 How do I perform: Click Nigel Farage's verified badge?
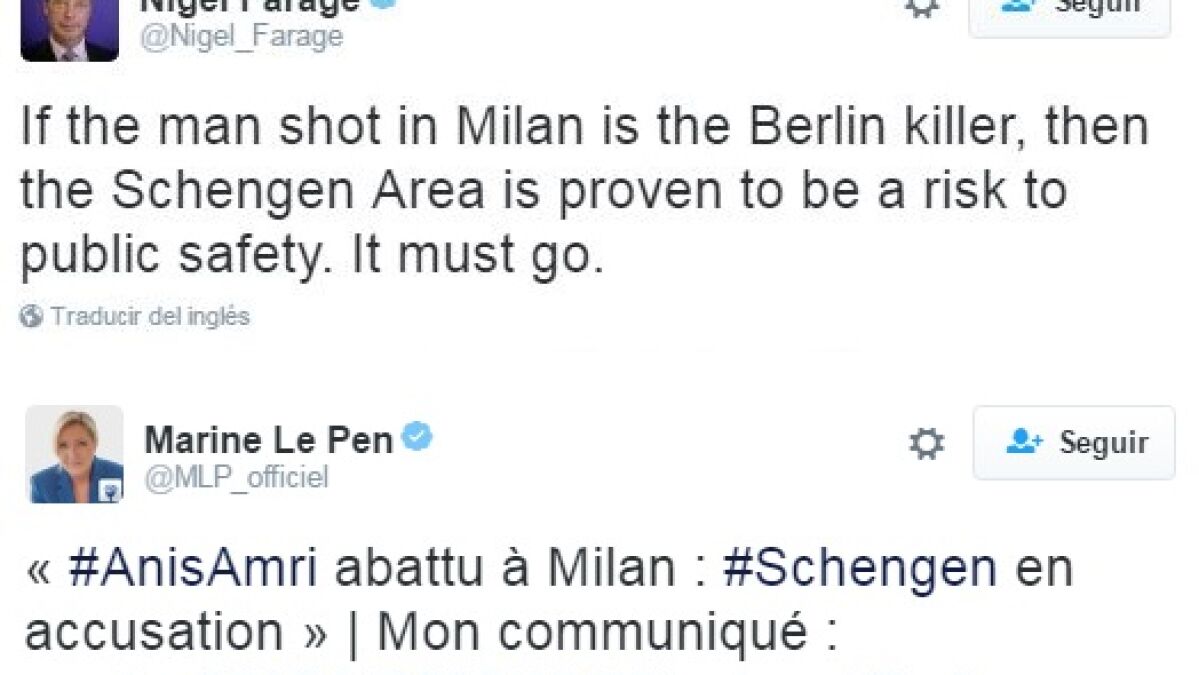(383, 4)
